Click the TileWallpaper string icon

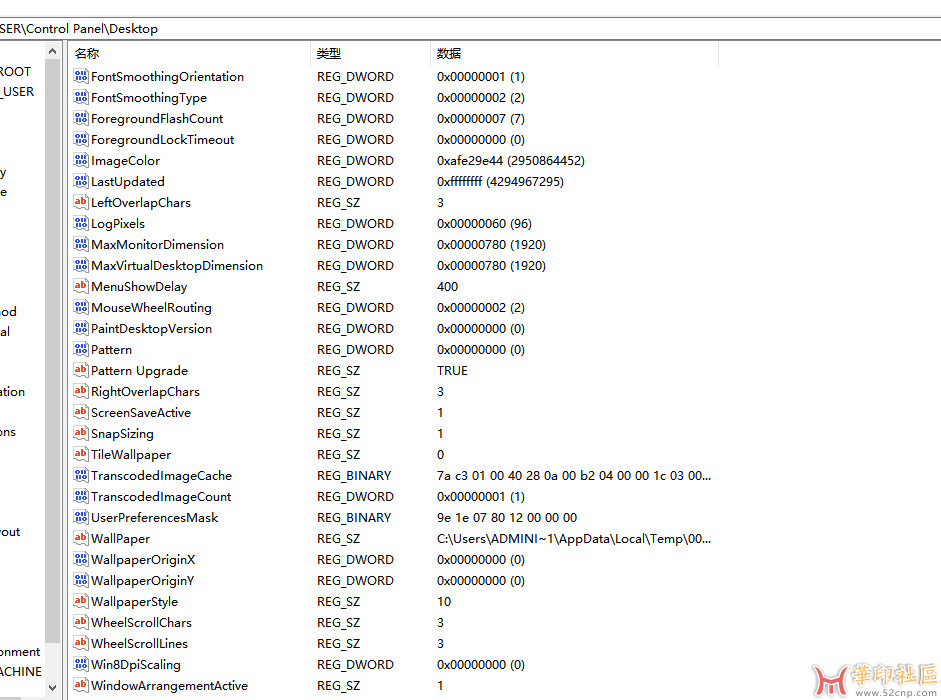point(81,454)
